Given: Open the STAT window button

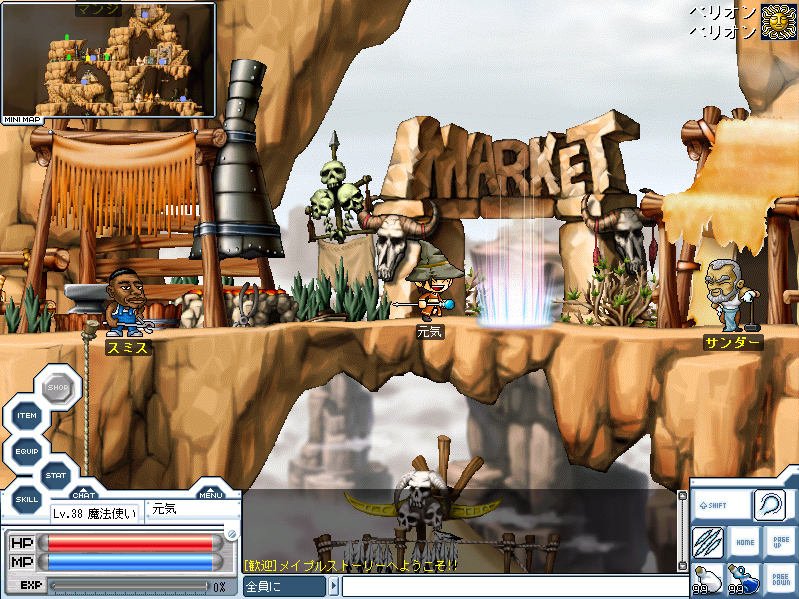Looking at the screenshot, I should click(x=57, y=475).
